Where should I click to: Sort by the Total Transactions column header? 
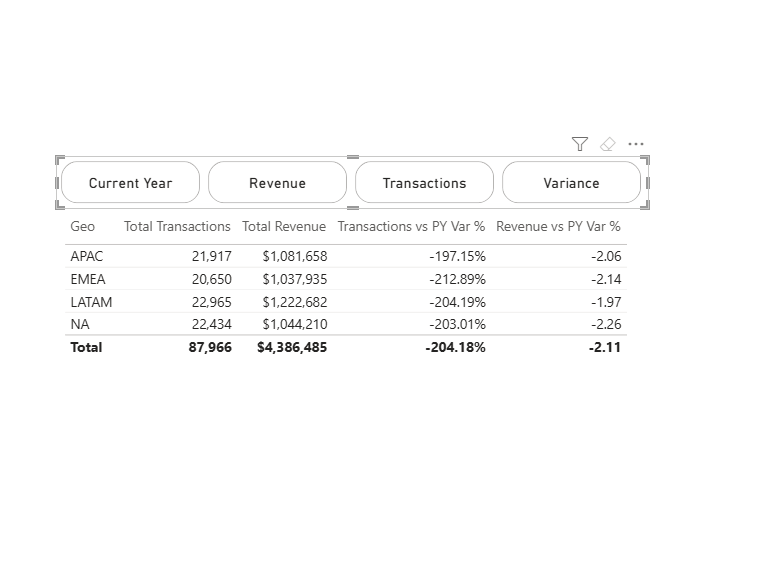click(177, 226)
